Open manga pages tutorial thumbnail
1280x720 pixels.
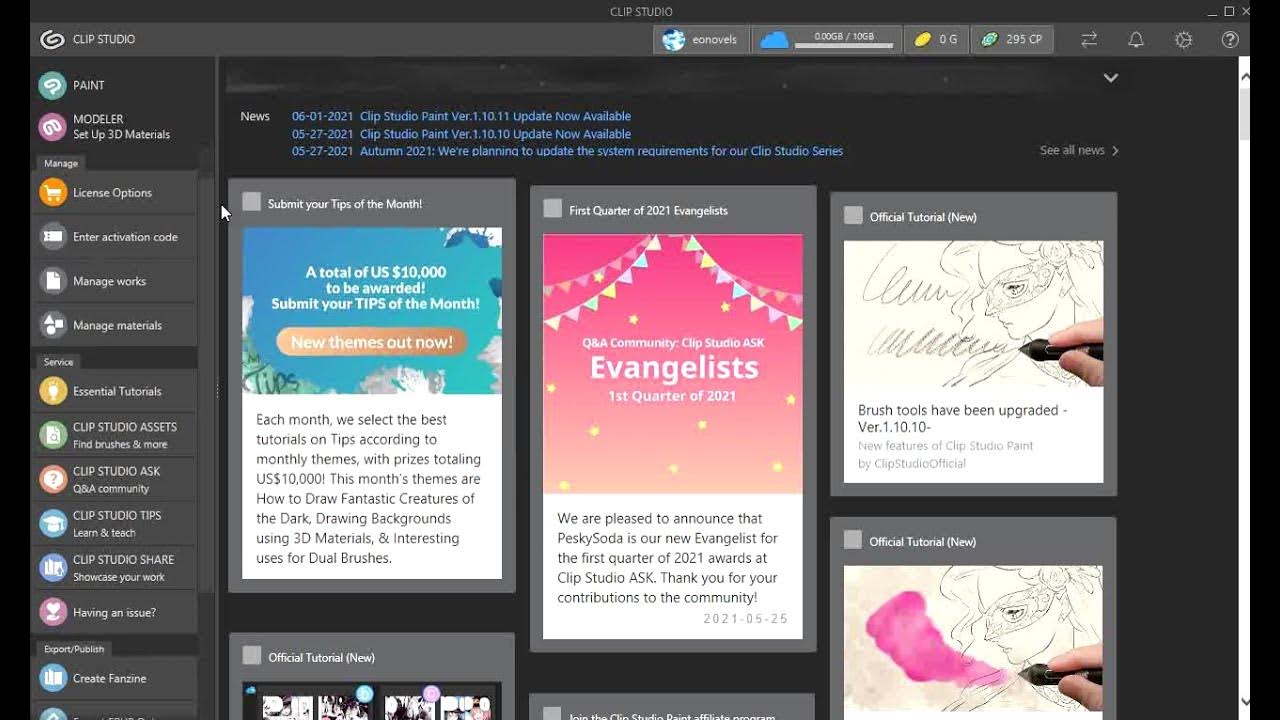click(372, 700)
